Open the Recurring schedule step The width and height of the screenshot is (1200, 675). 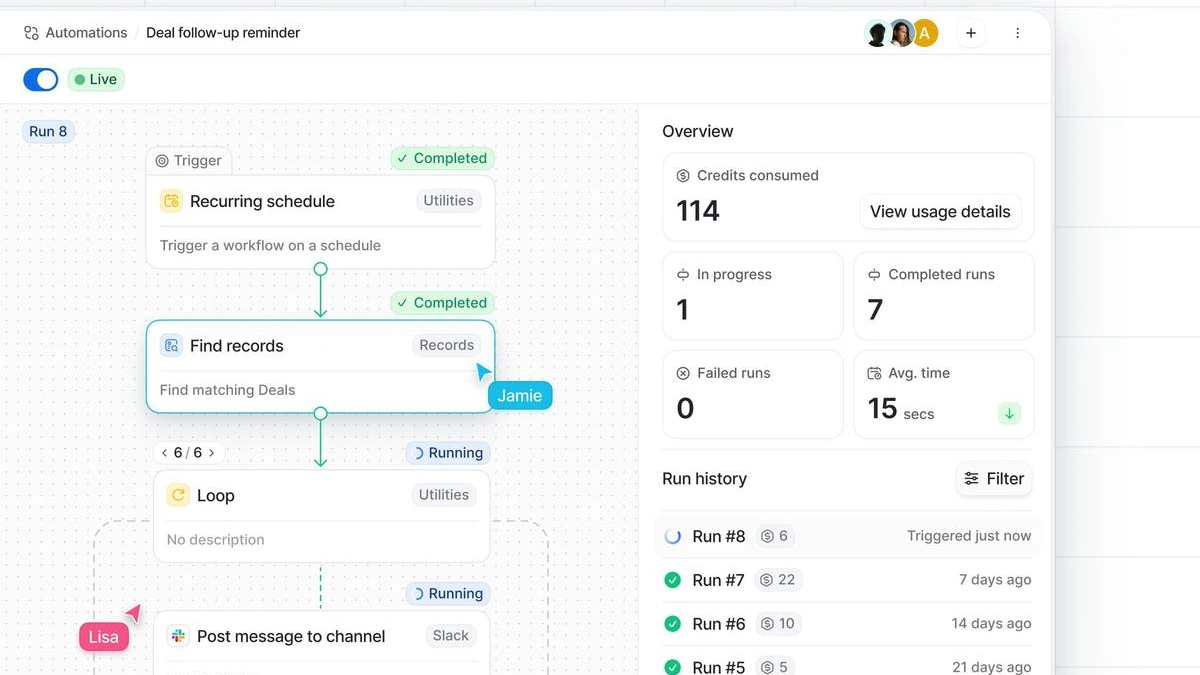(320, 222)
